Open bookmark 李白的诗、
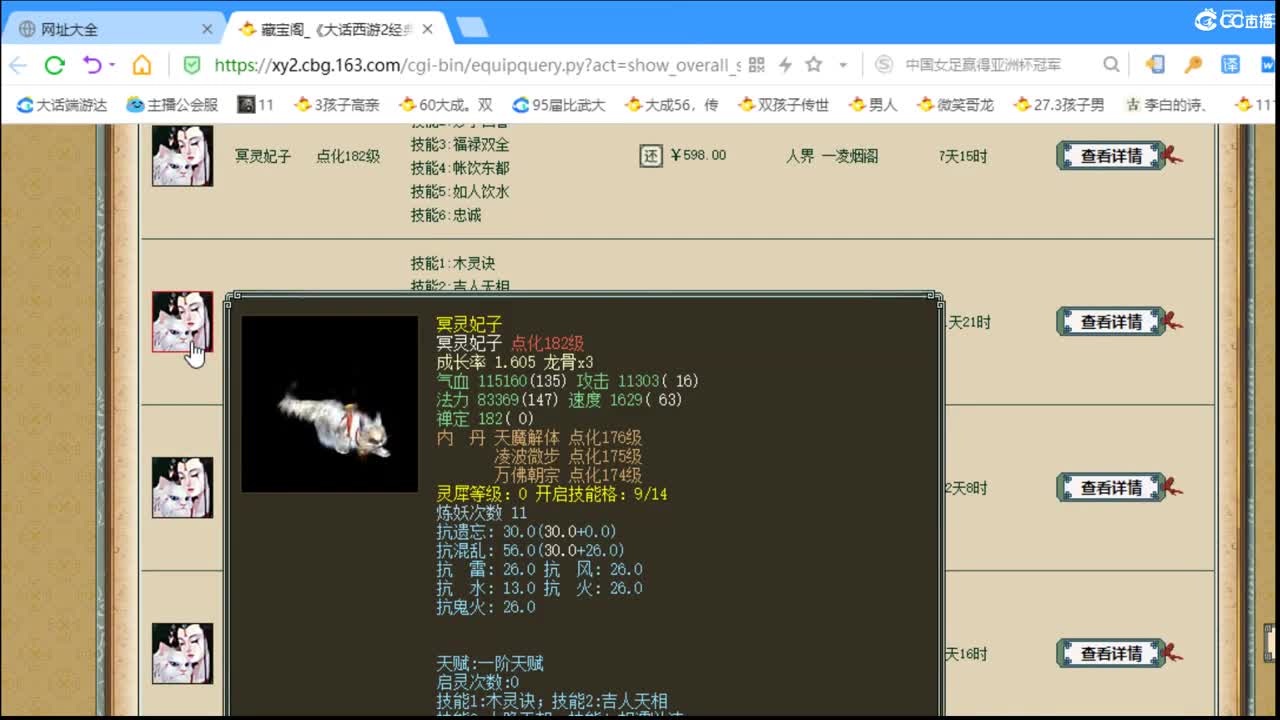This screenshot has width=1280, height=720. click(x=1166, y=104)
